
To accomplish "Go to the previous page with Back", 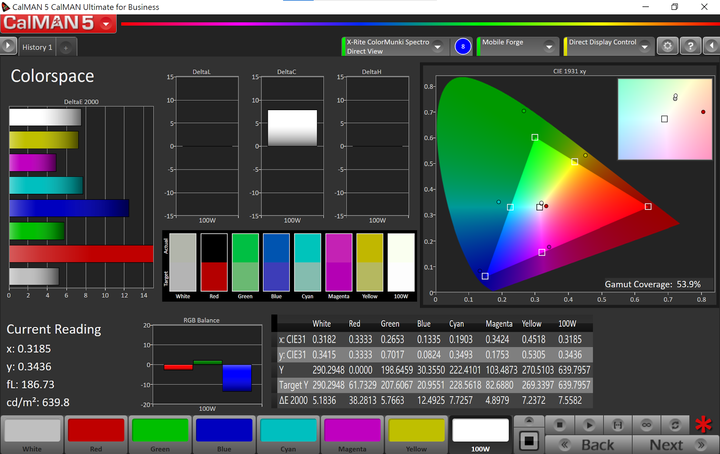I will point(589,444).
